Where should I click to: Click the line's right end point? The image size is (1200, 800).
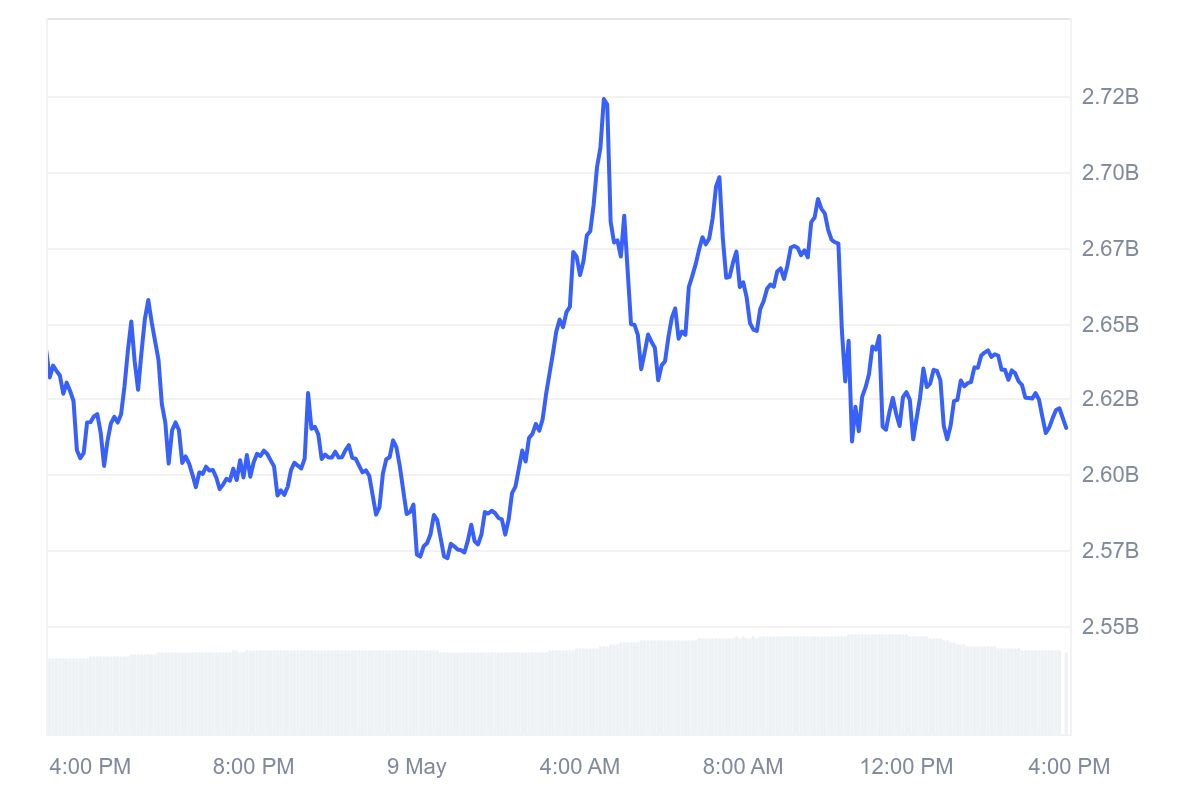[1066, 428]
